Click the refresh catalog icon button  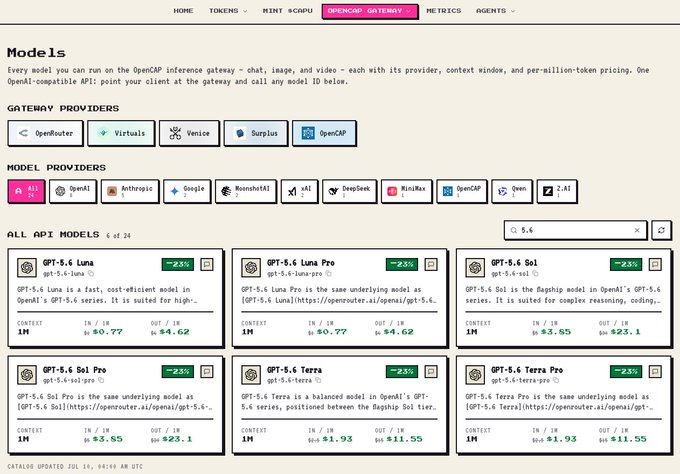tap(661, 230)
